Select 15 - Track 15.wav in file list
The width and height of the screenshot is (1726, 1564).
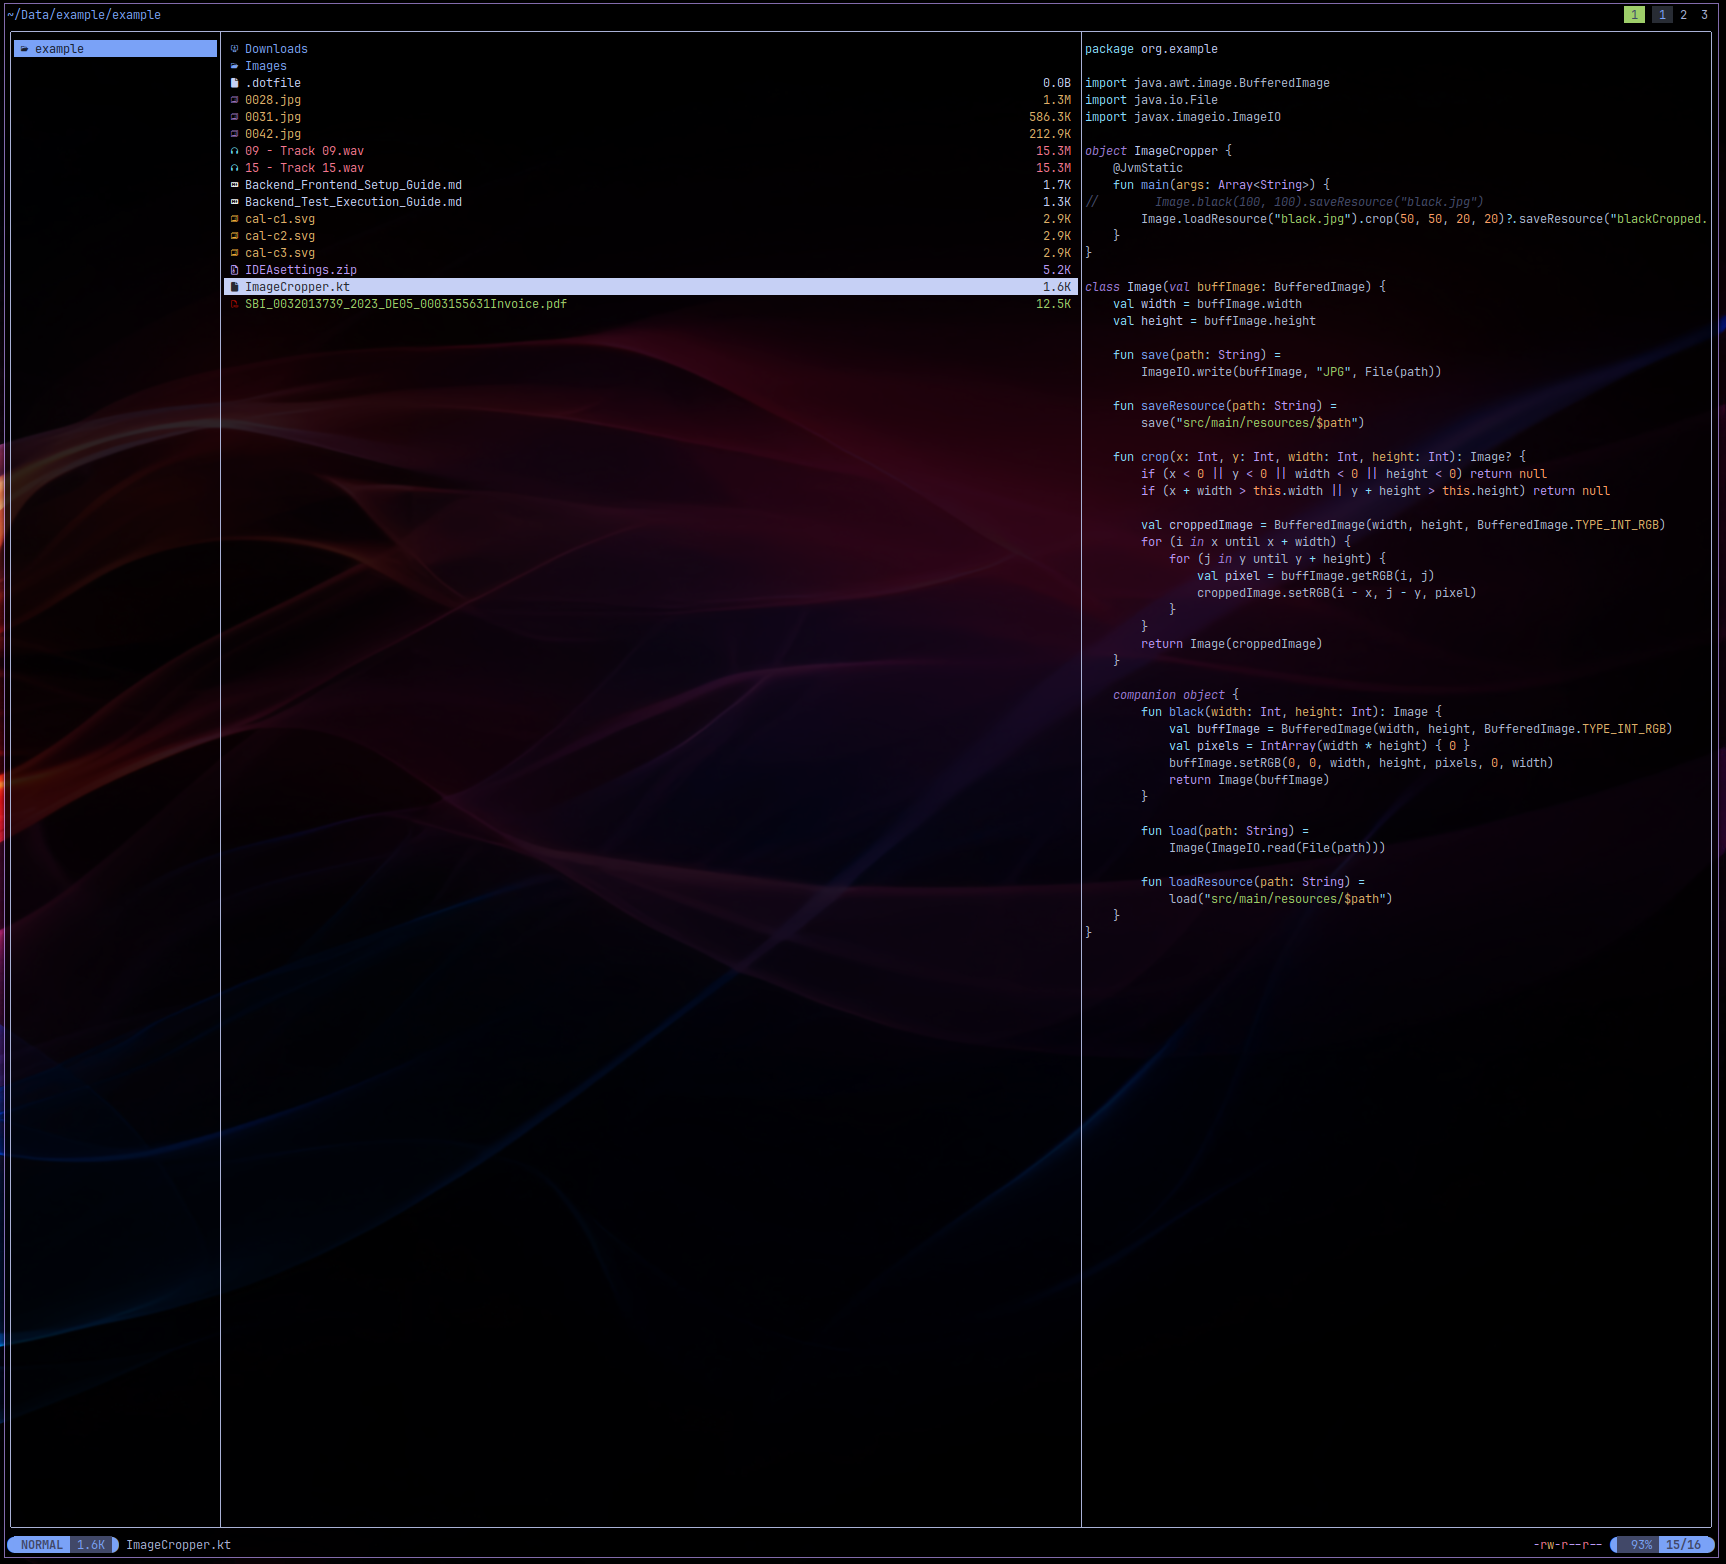coord(304,168)
